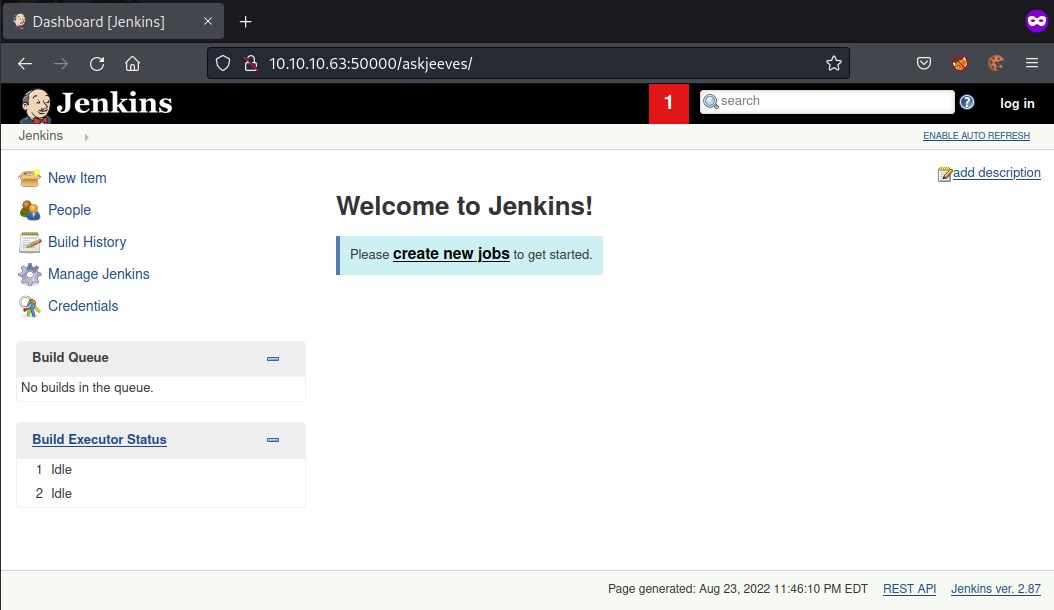Enable auto refresh
The image size is (1054, 610).
[975, 136]
